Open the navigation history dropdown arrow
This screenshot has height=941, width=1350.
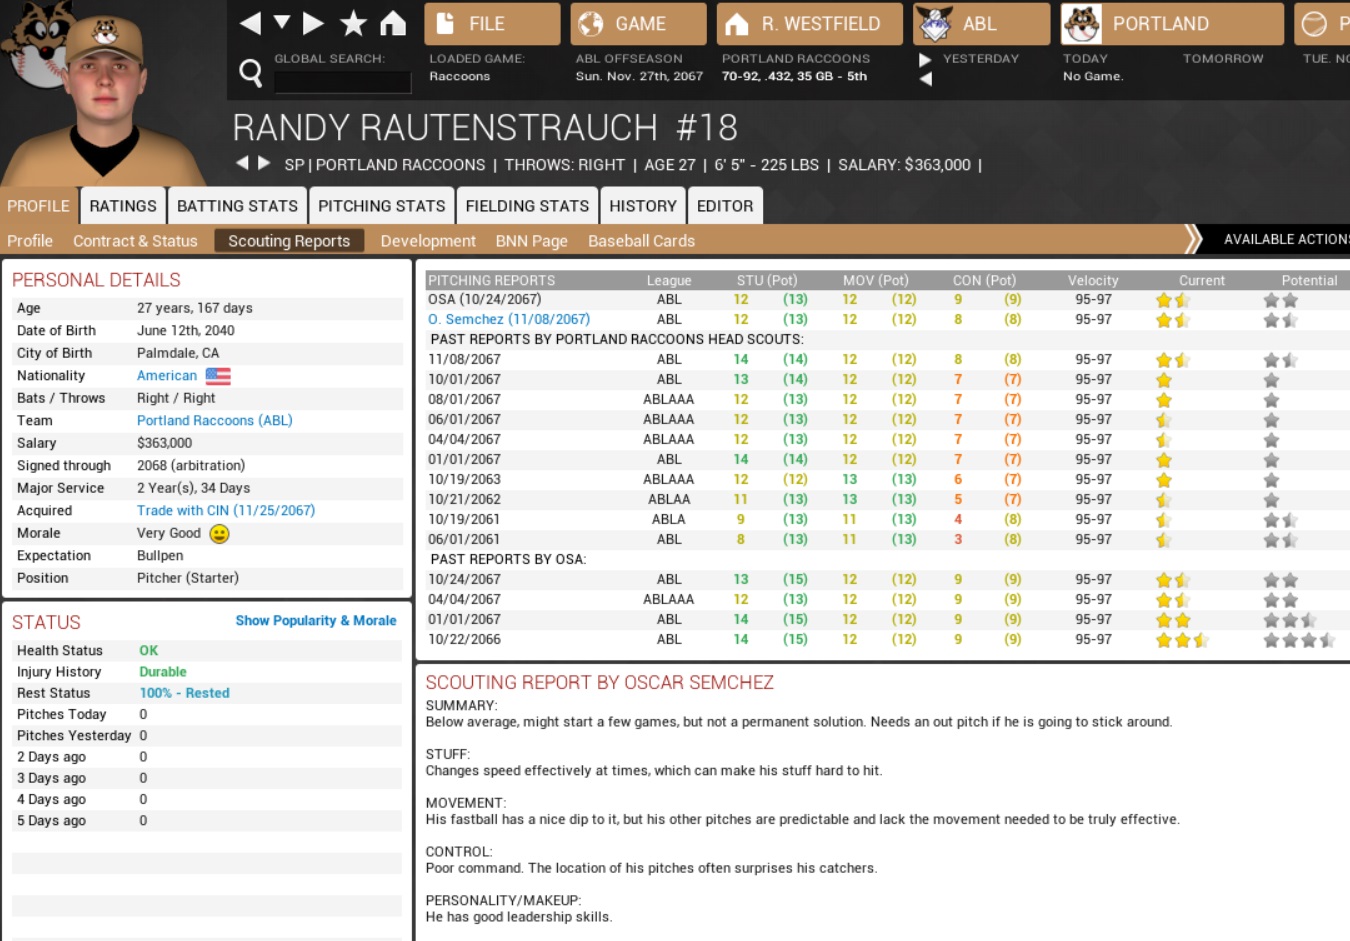(282, 23)
